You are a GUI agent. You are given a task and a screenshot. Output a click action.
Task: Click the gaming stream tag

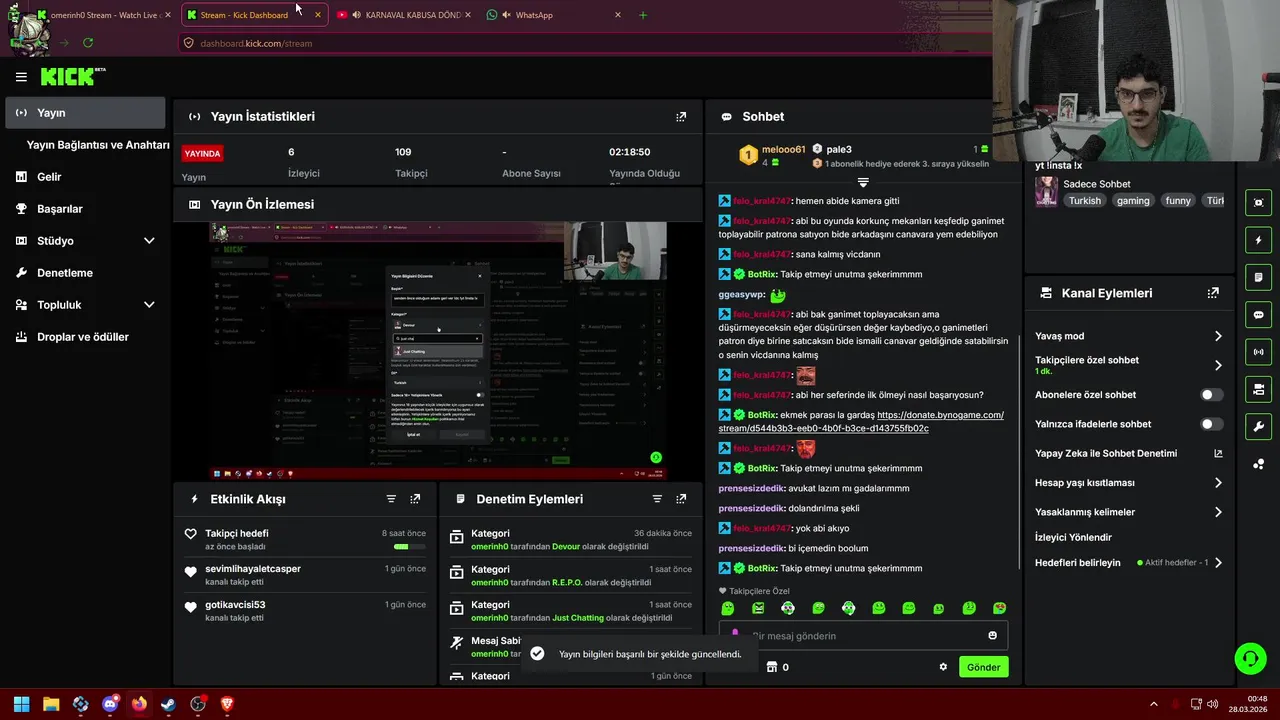coord(1133,201)
